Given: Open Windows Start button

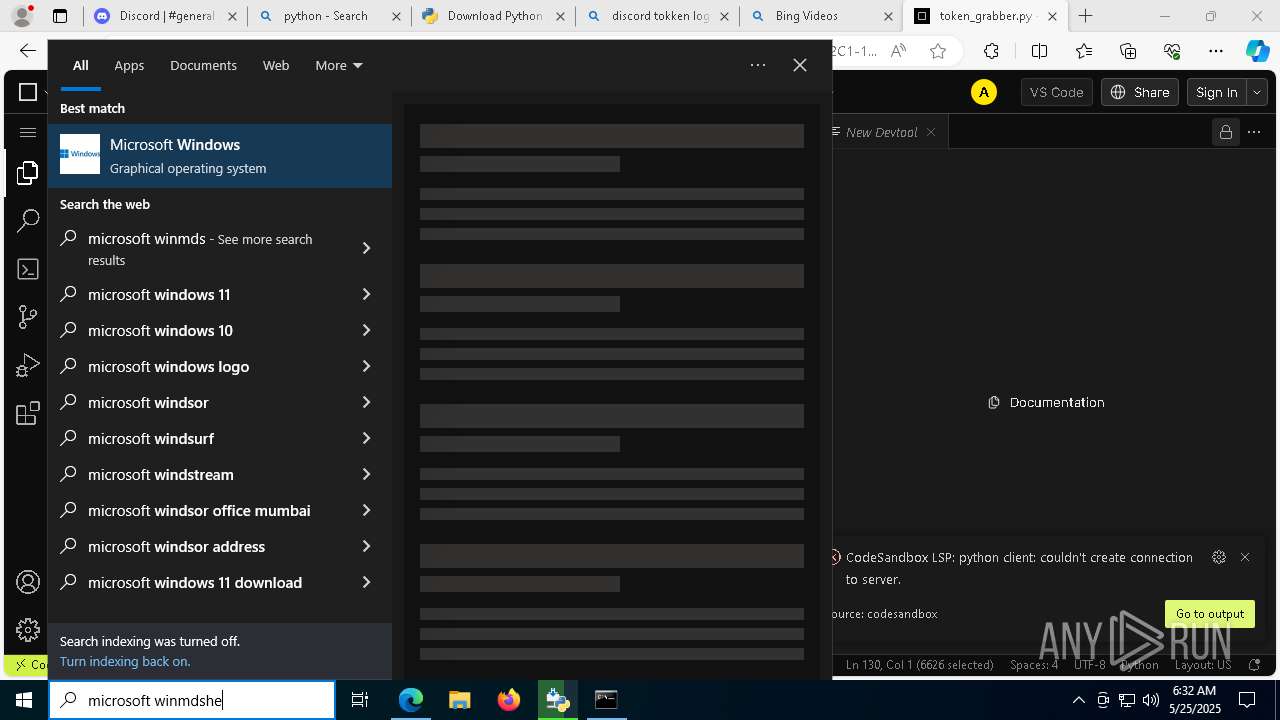Looking at the screenshot, I should 24,700.
